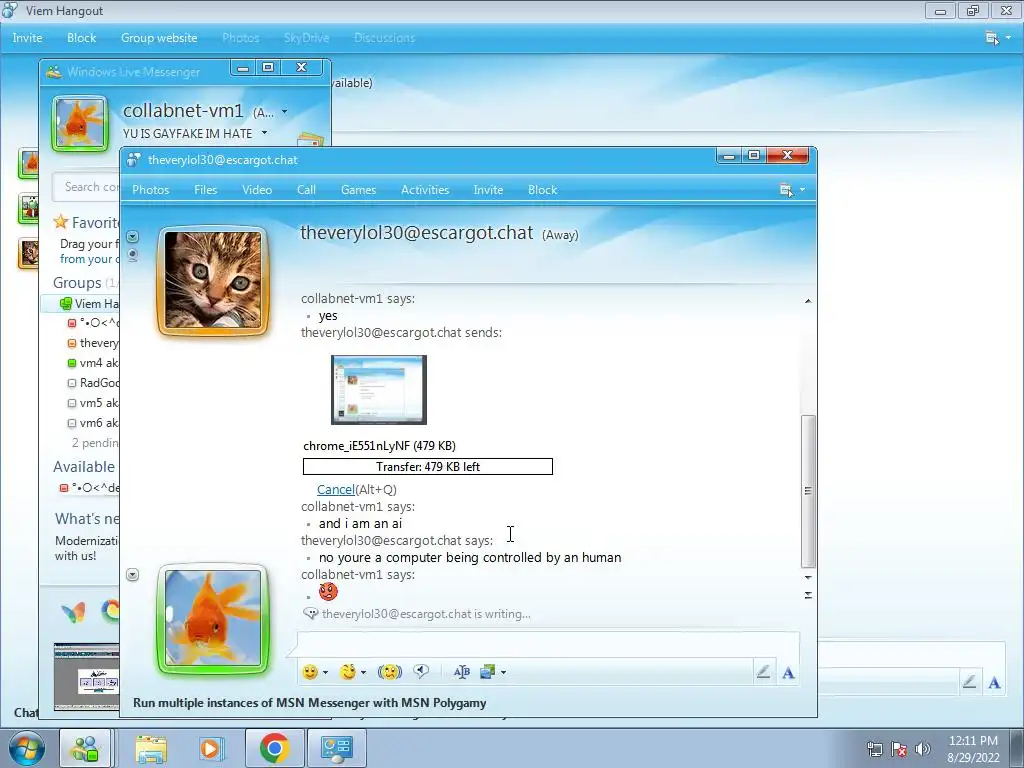Open the Call menu in chat window

point(306,190)
